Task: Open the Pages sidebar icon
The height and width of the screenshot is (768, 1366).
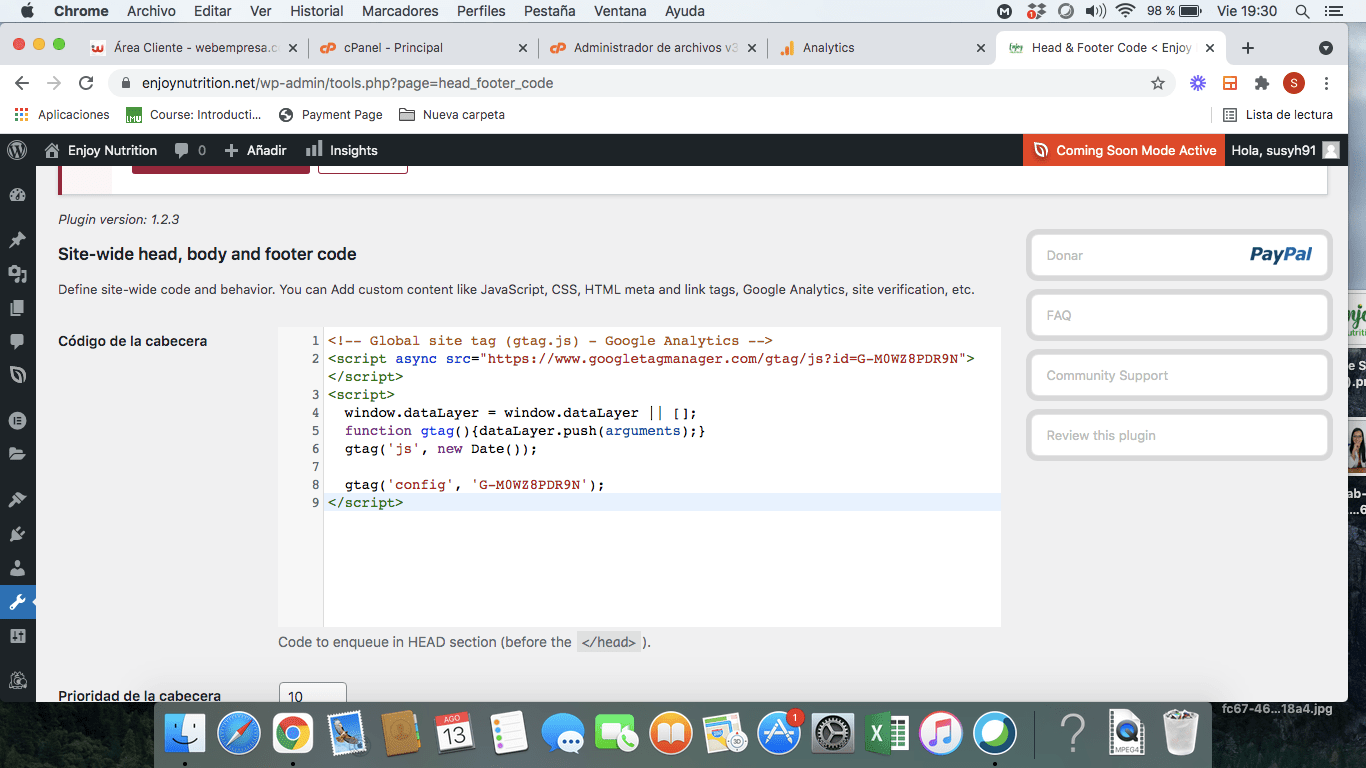Action: coord(17,308)
